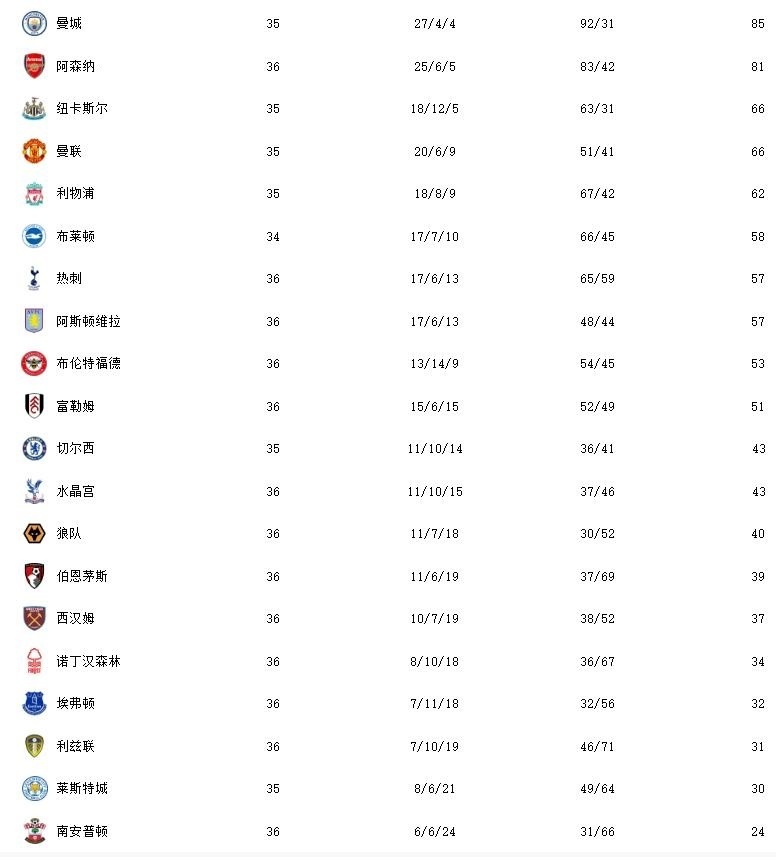Open the Chelsea club crest icon
The image size is (776, 857).
click(x=34, y=448)
